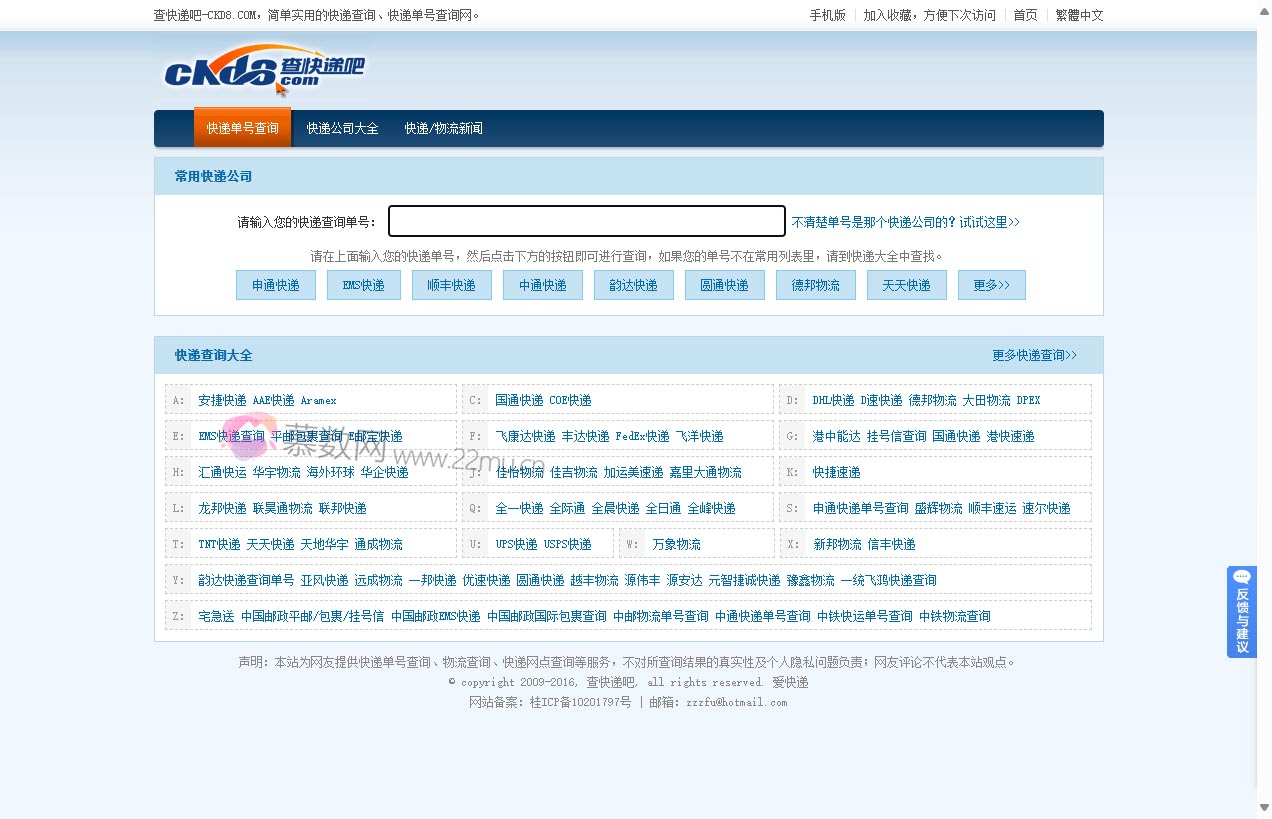This screenshot has width=1272, height=819.
Task: Expand more couriers with 更多>> button
Action: coord(991,285)
